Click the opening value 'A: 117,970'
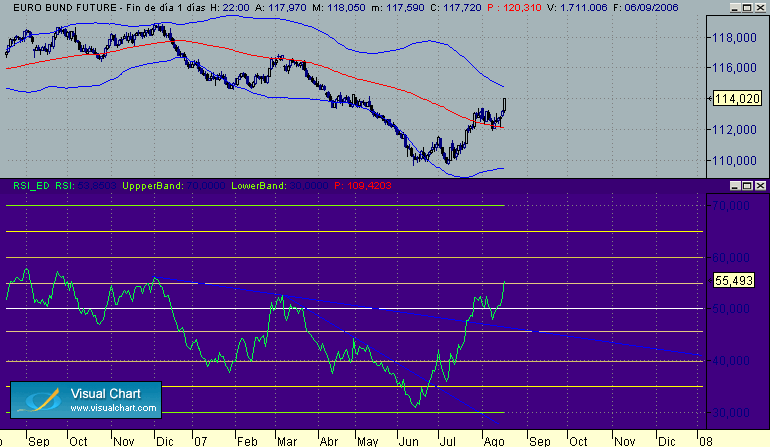 [280, 8]
